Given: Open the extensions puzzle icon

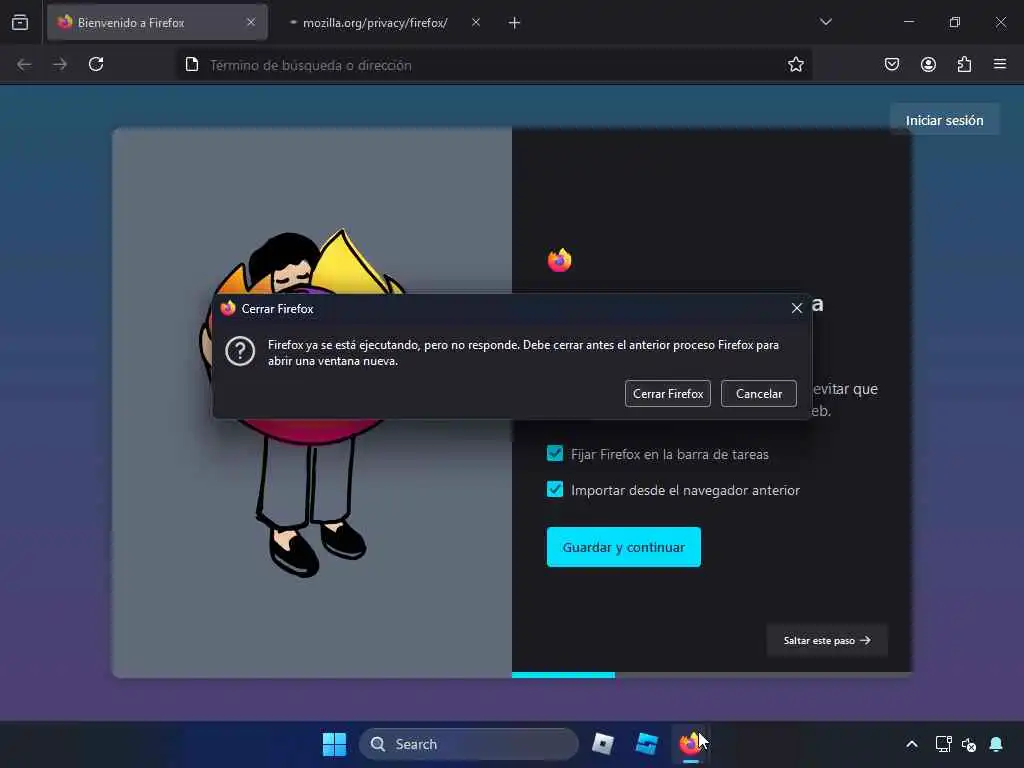Looking at the screenshot, I should tap(964, 64).
